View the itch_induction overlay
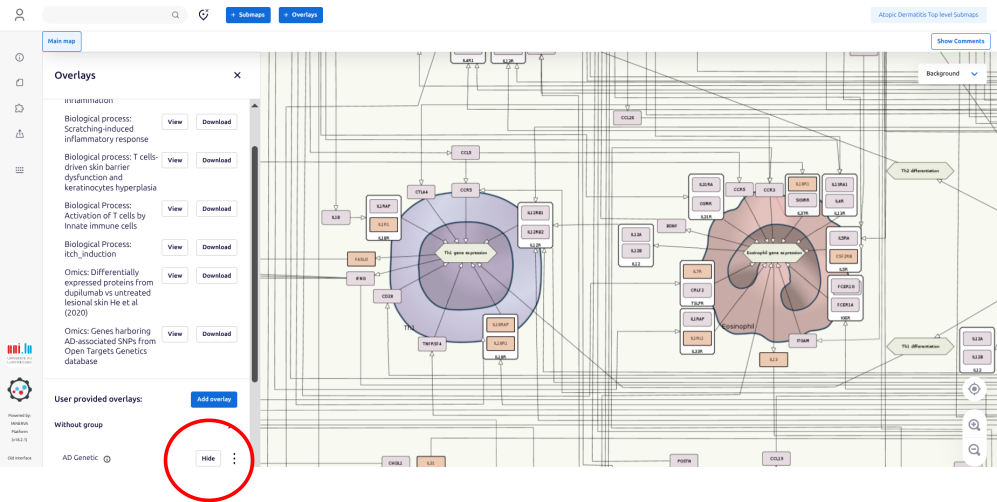 pyautogui.click(x=175, y=247)
